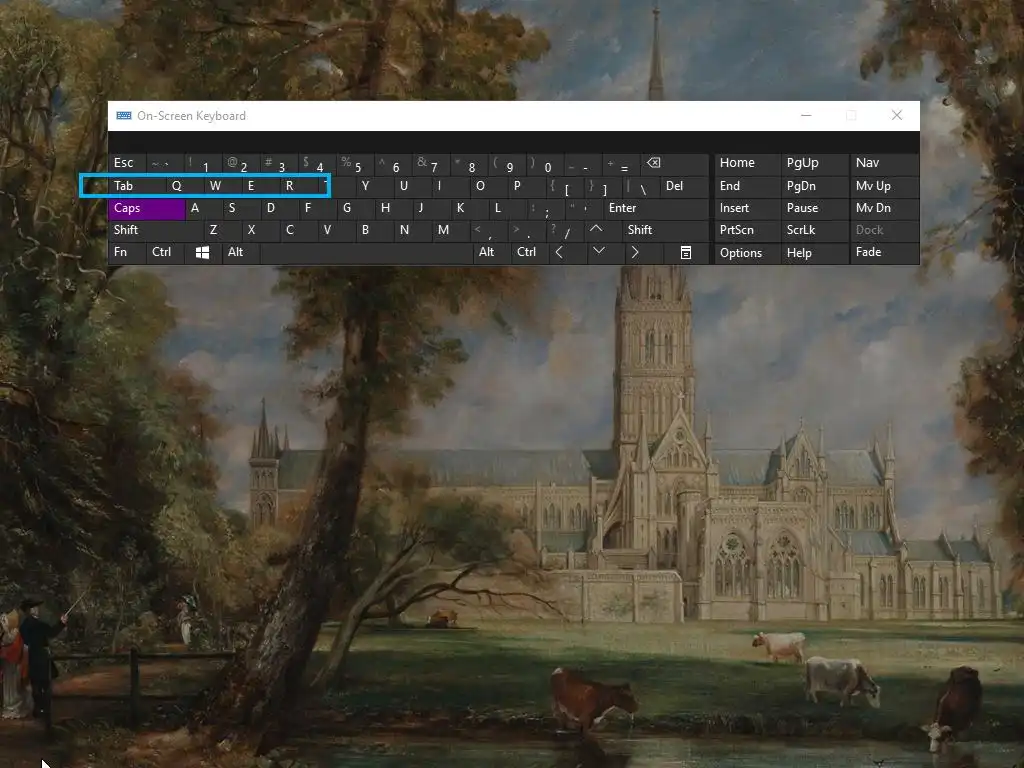Click the Home key

click(x=747, y=163)
